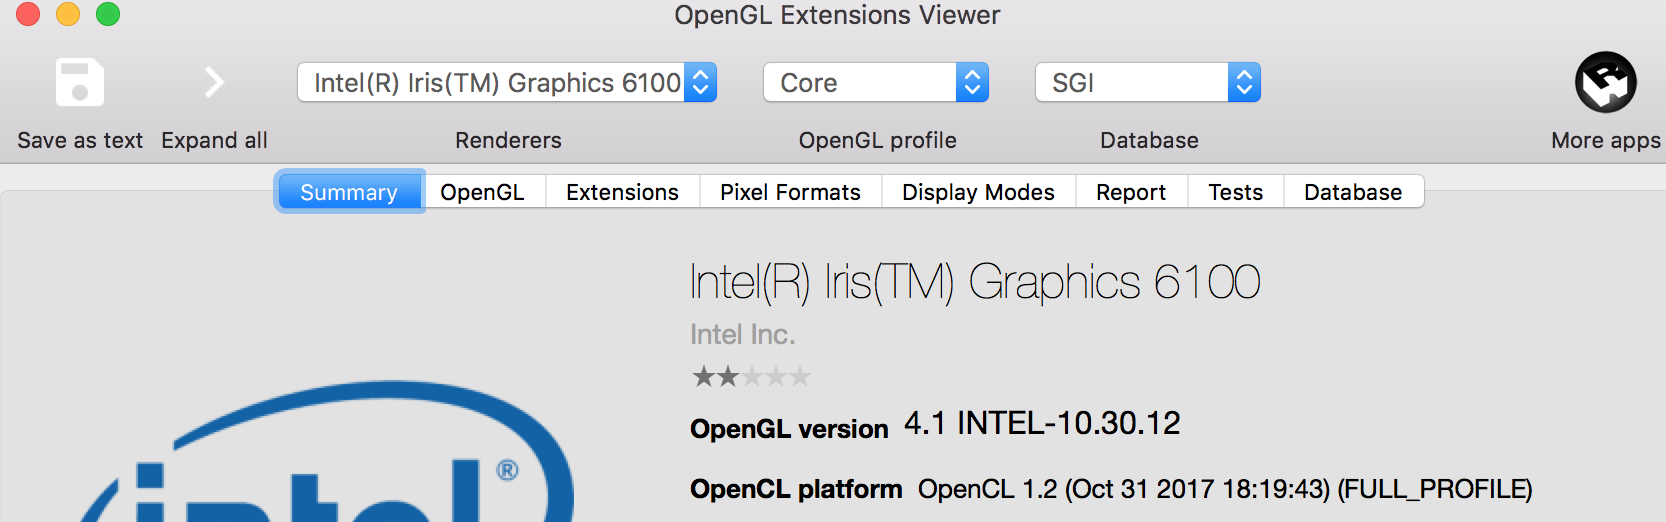
Task: Click the OpenGL profile caption text
Action: (877, 141)
